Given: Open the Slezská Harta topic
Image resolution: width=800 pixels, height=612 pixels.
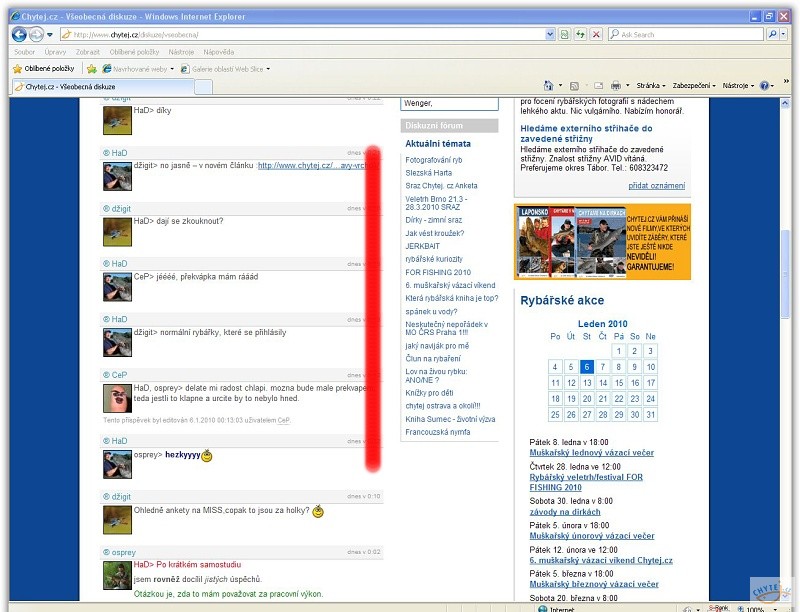Looking at the screenshot, I should pyautogui.click(x=429, y=173).
